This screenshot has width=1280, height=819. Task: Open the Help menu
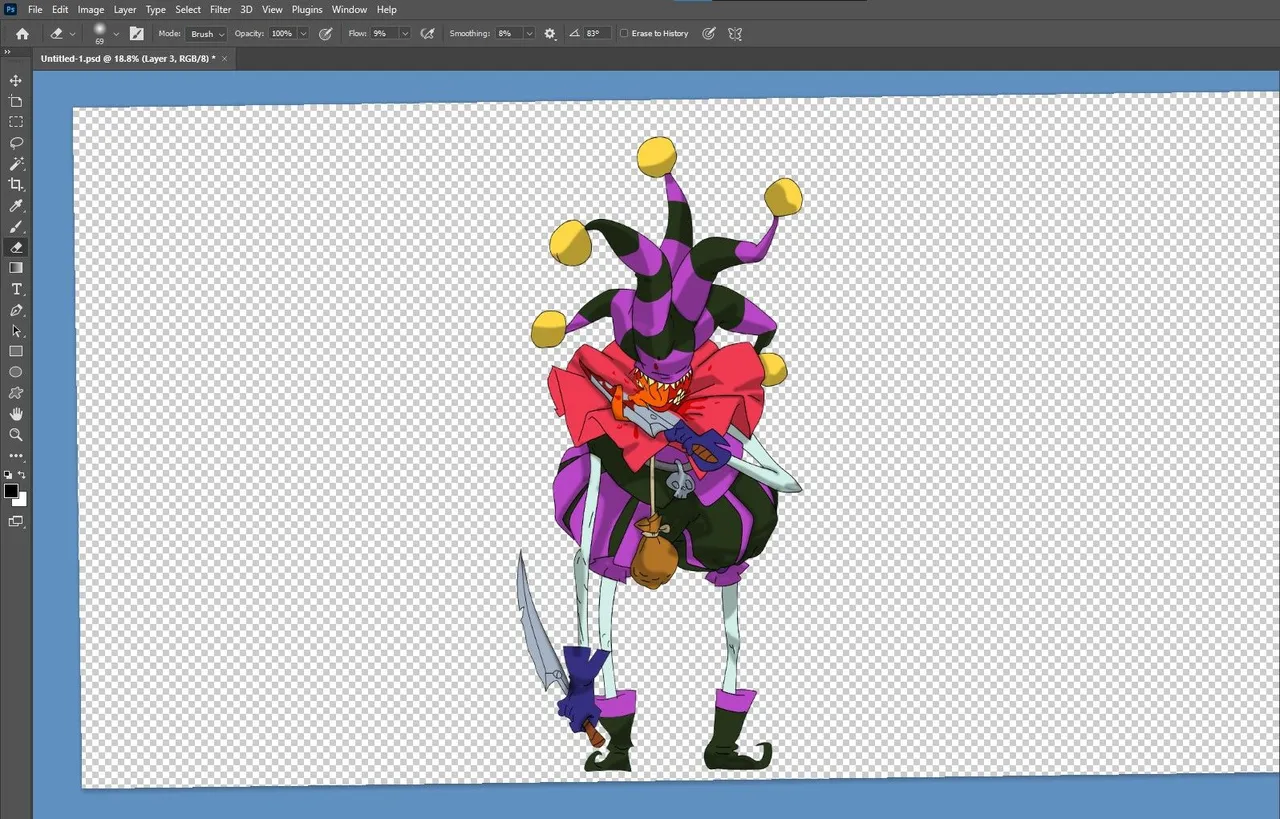387,9
